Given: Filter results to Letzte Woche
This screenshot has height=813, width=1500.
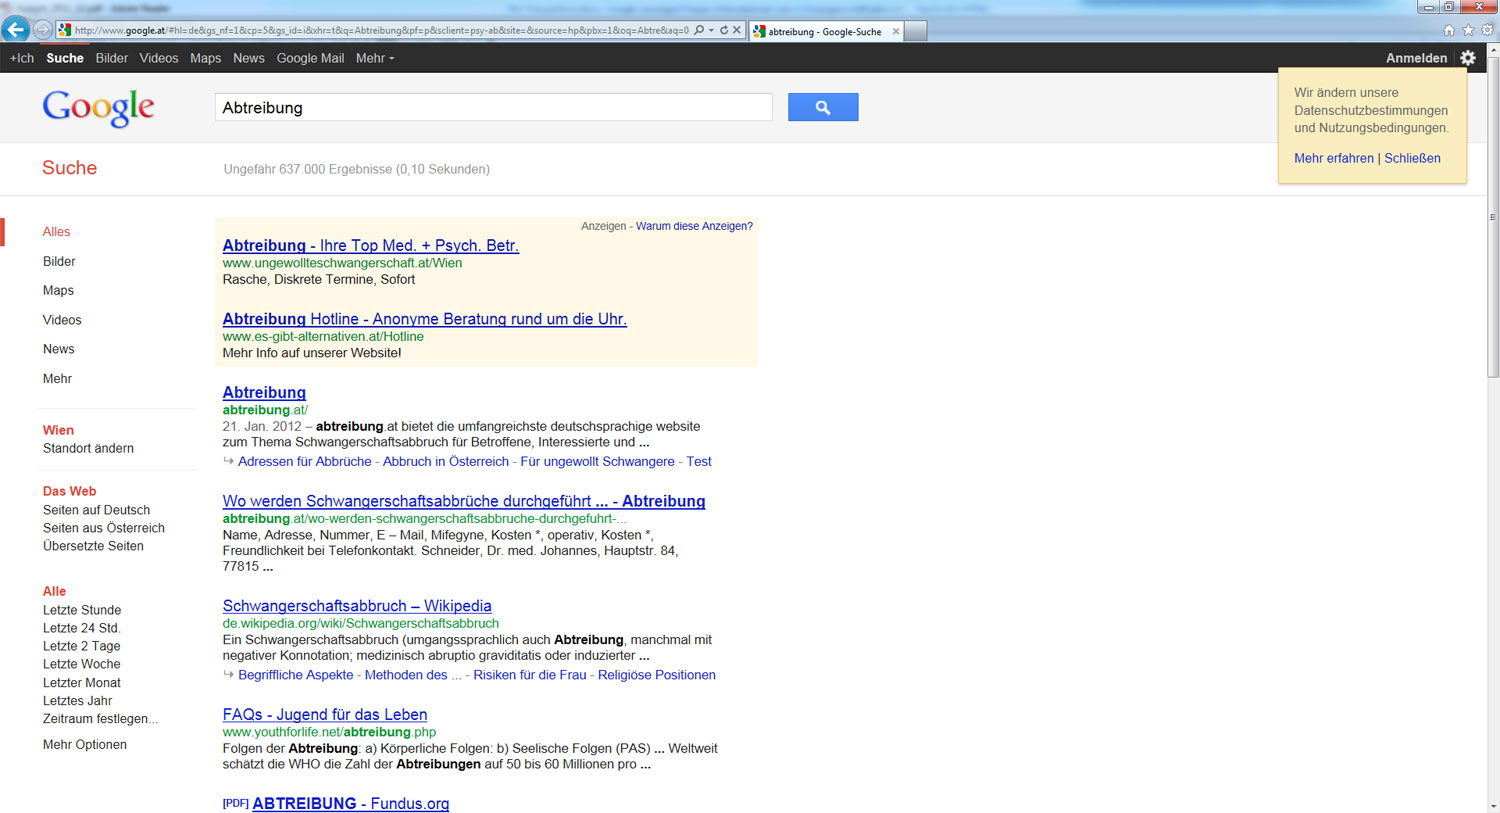Looking at the screenshot, I should (x=81, y=664).
